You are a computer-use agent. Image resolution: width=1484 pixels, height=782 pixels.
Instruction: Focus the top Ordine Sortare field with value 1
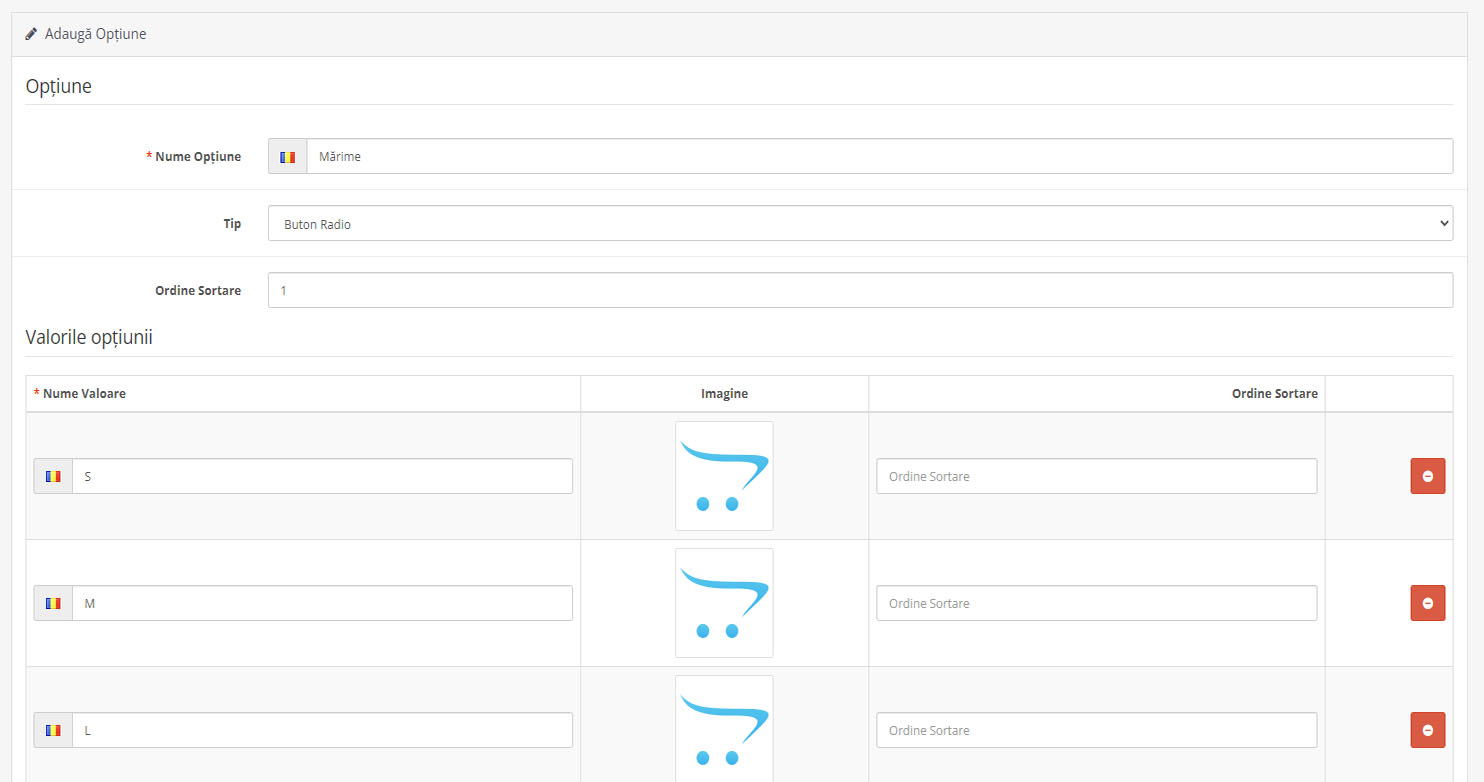tap(860, 290)
